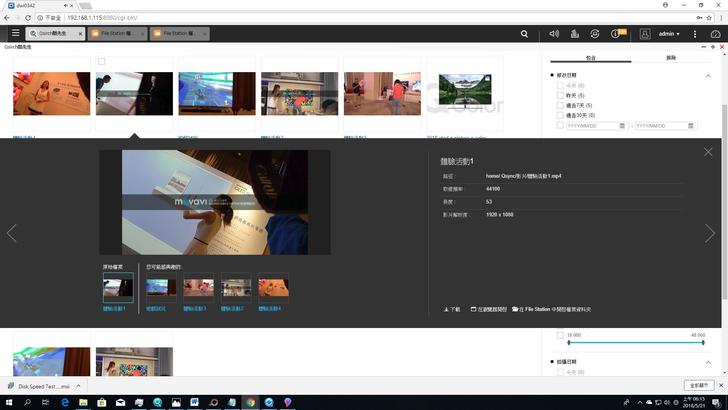Click the browser bookmark star icon
The width and height of the screenshot is (728, 410).
[696, 18]
